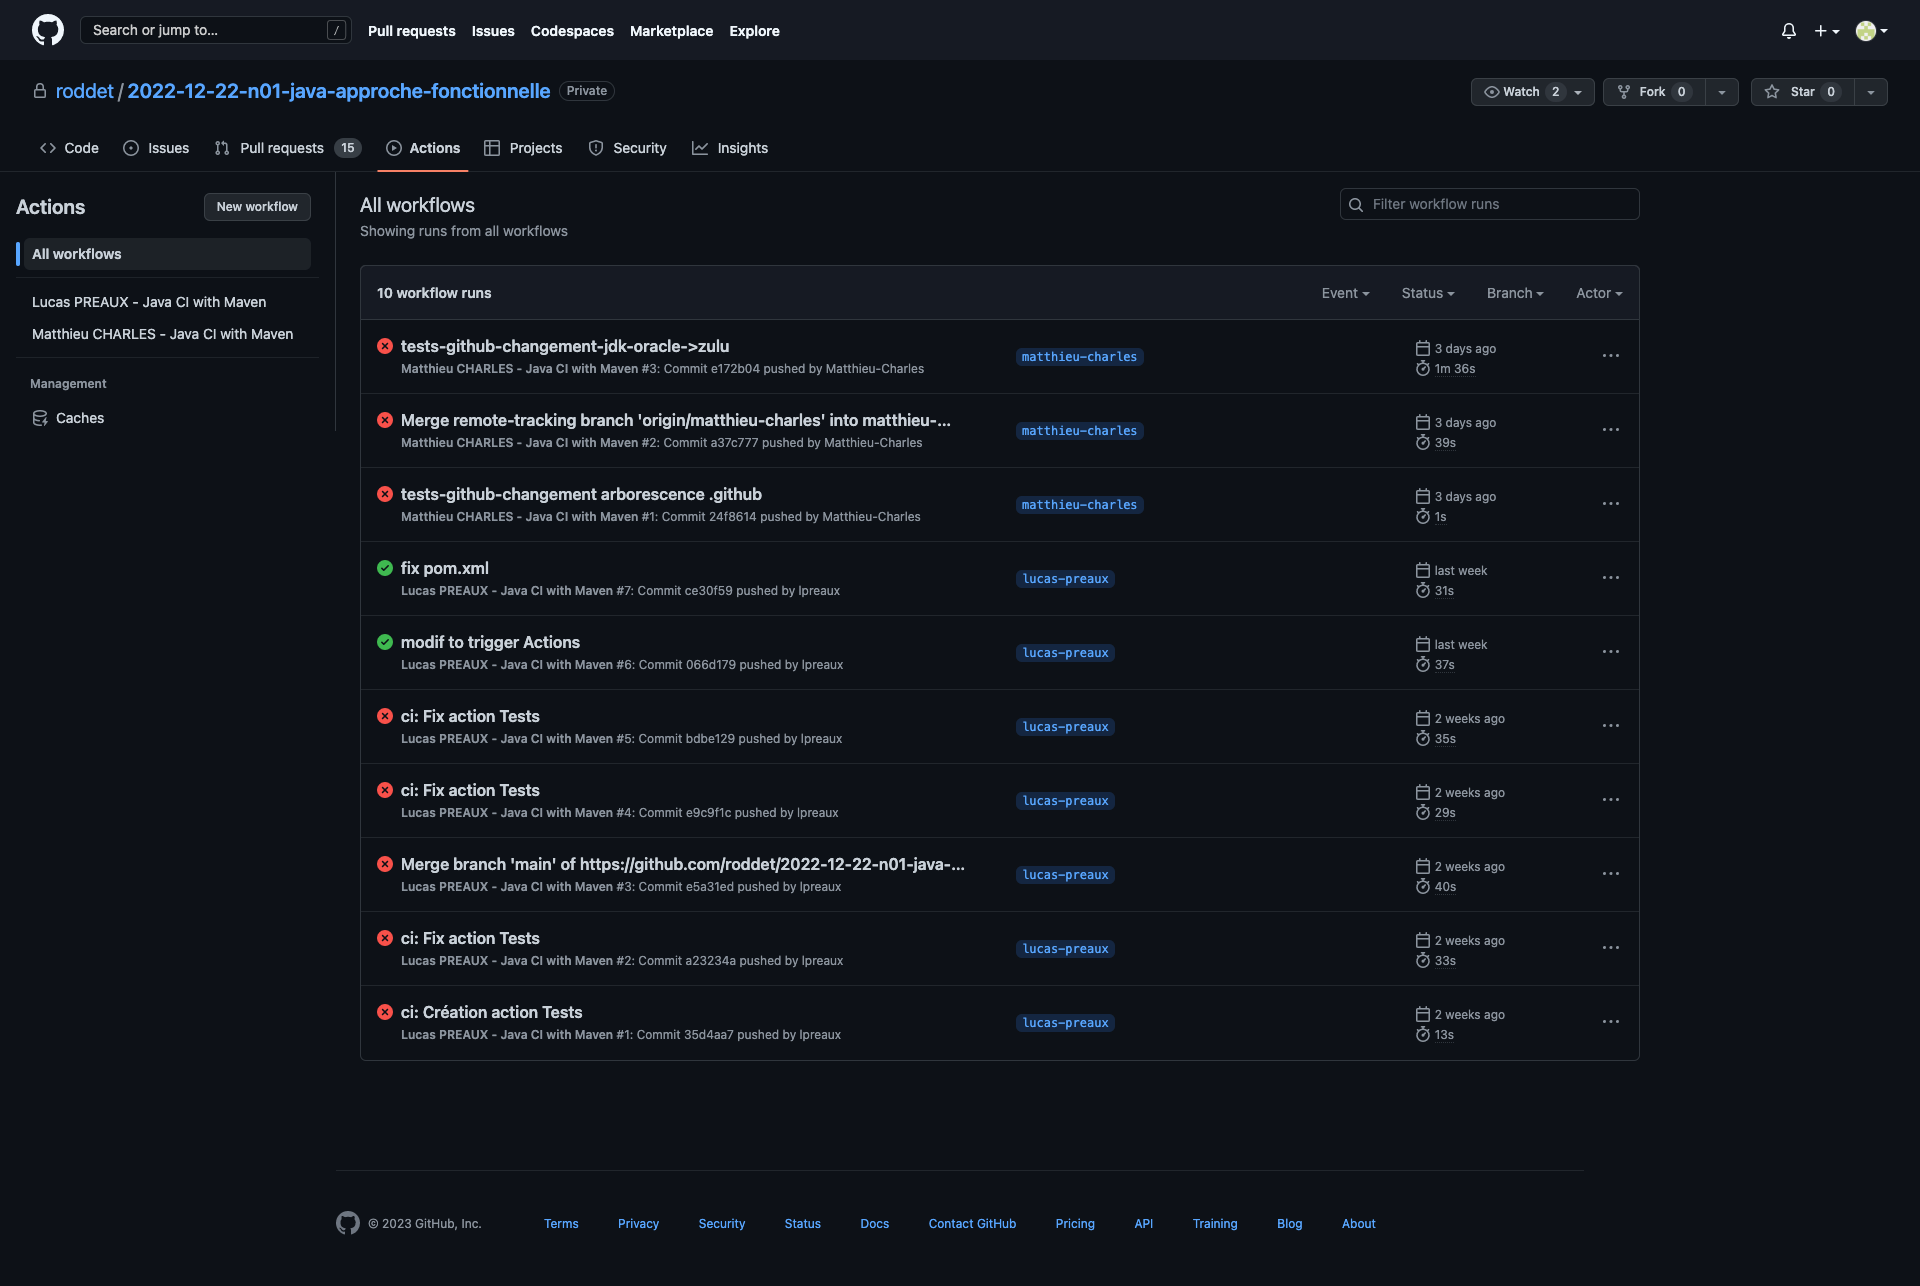Click the Caches database icon

[40, 418]
